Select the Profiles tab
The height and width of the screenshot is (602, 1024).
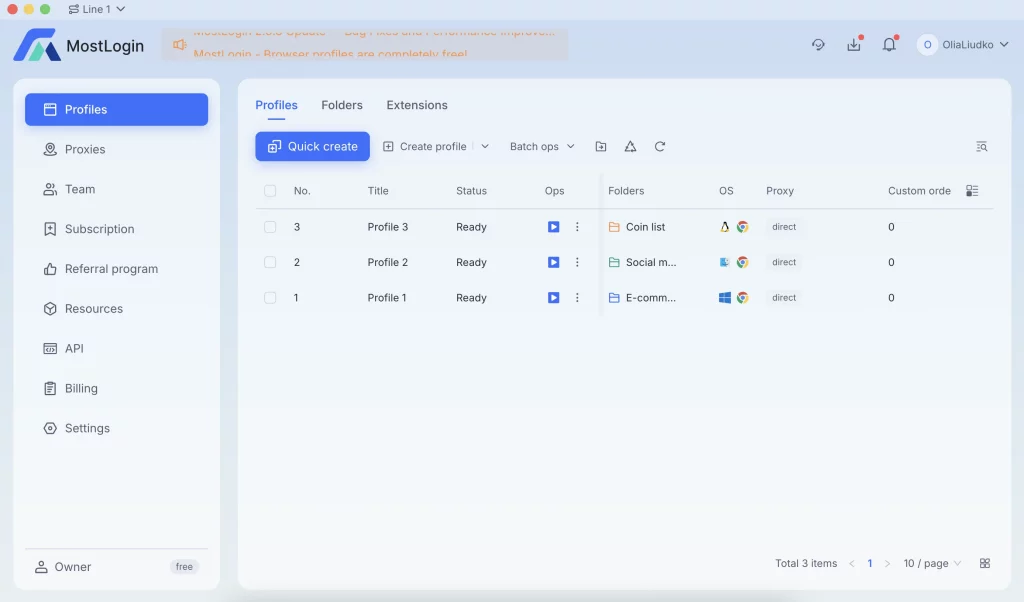(276, 105)
